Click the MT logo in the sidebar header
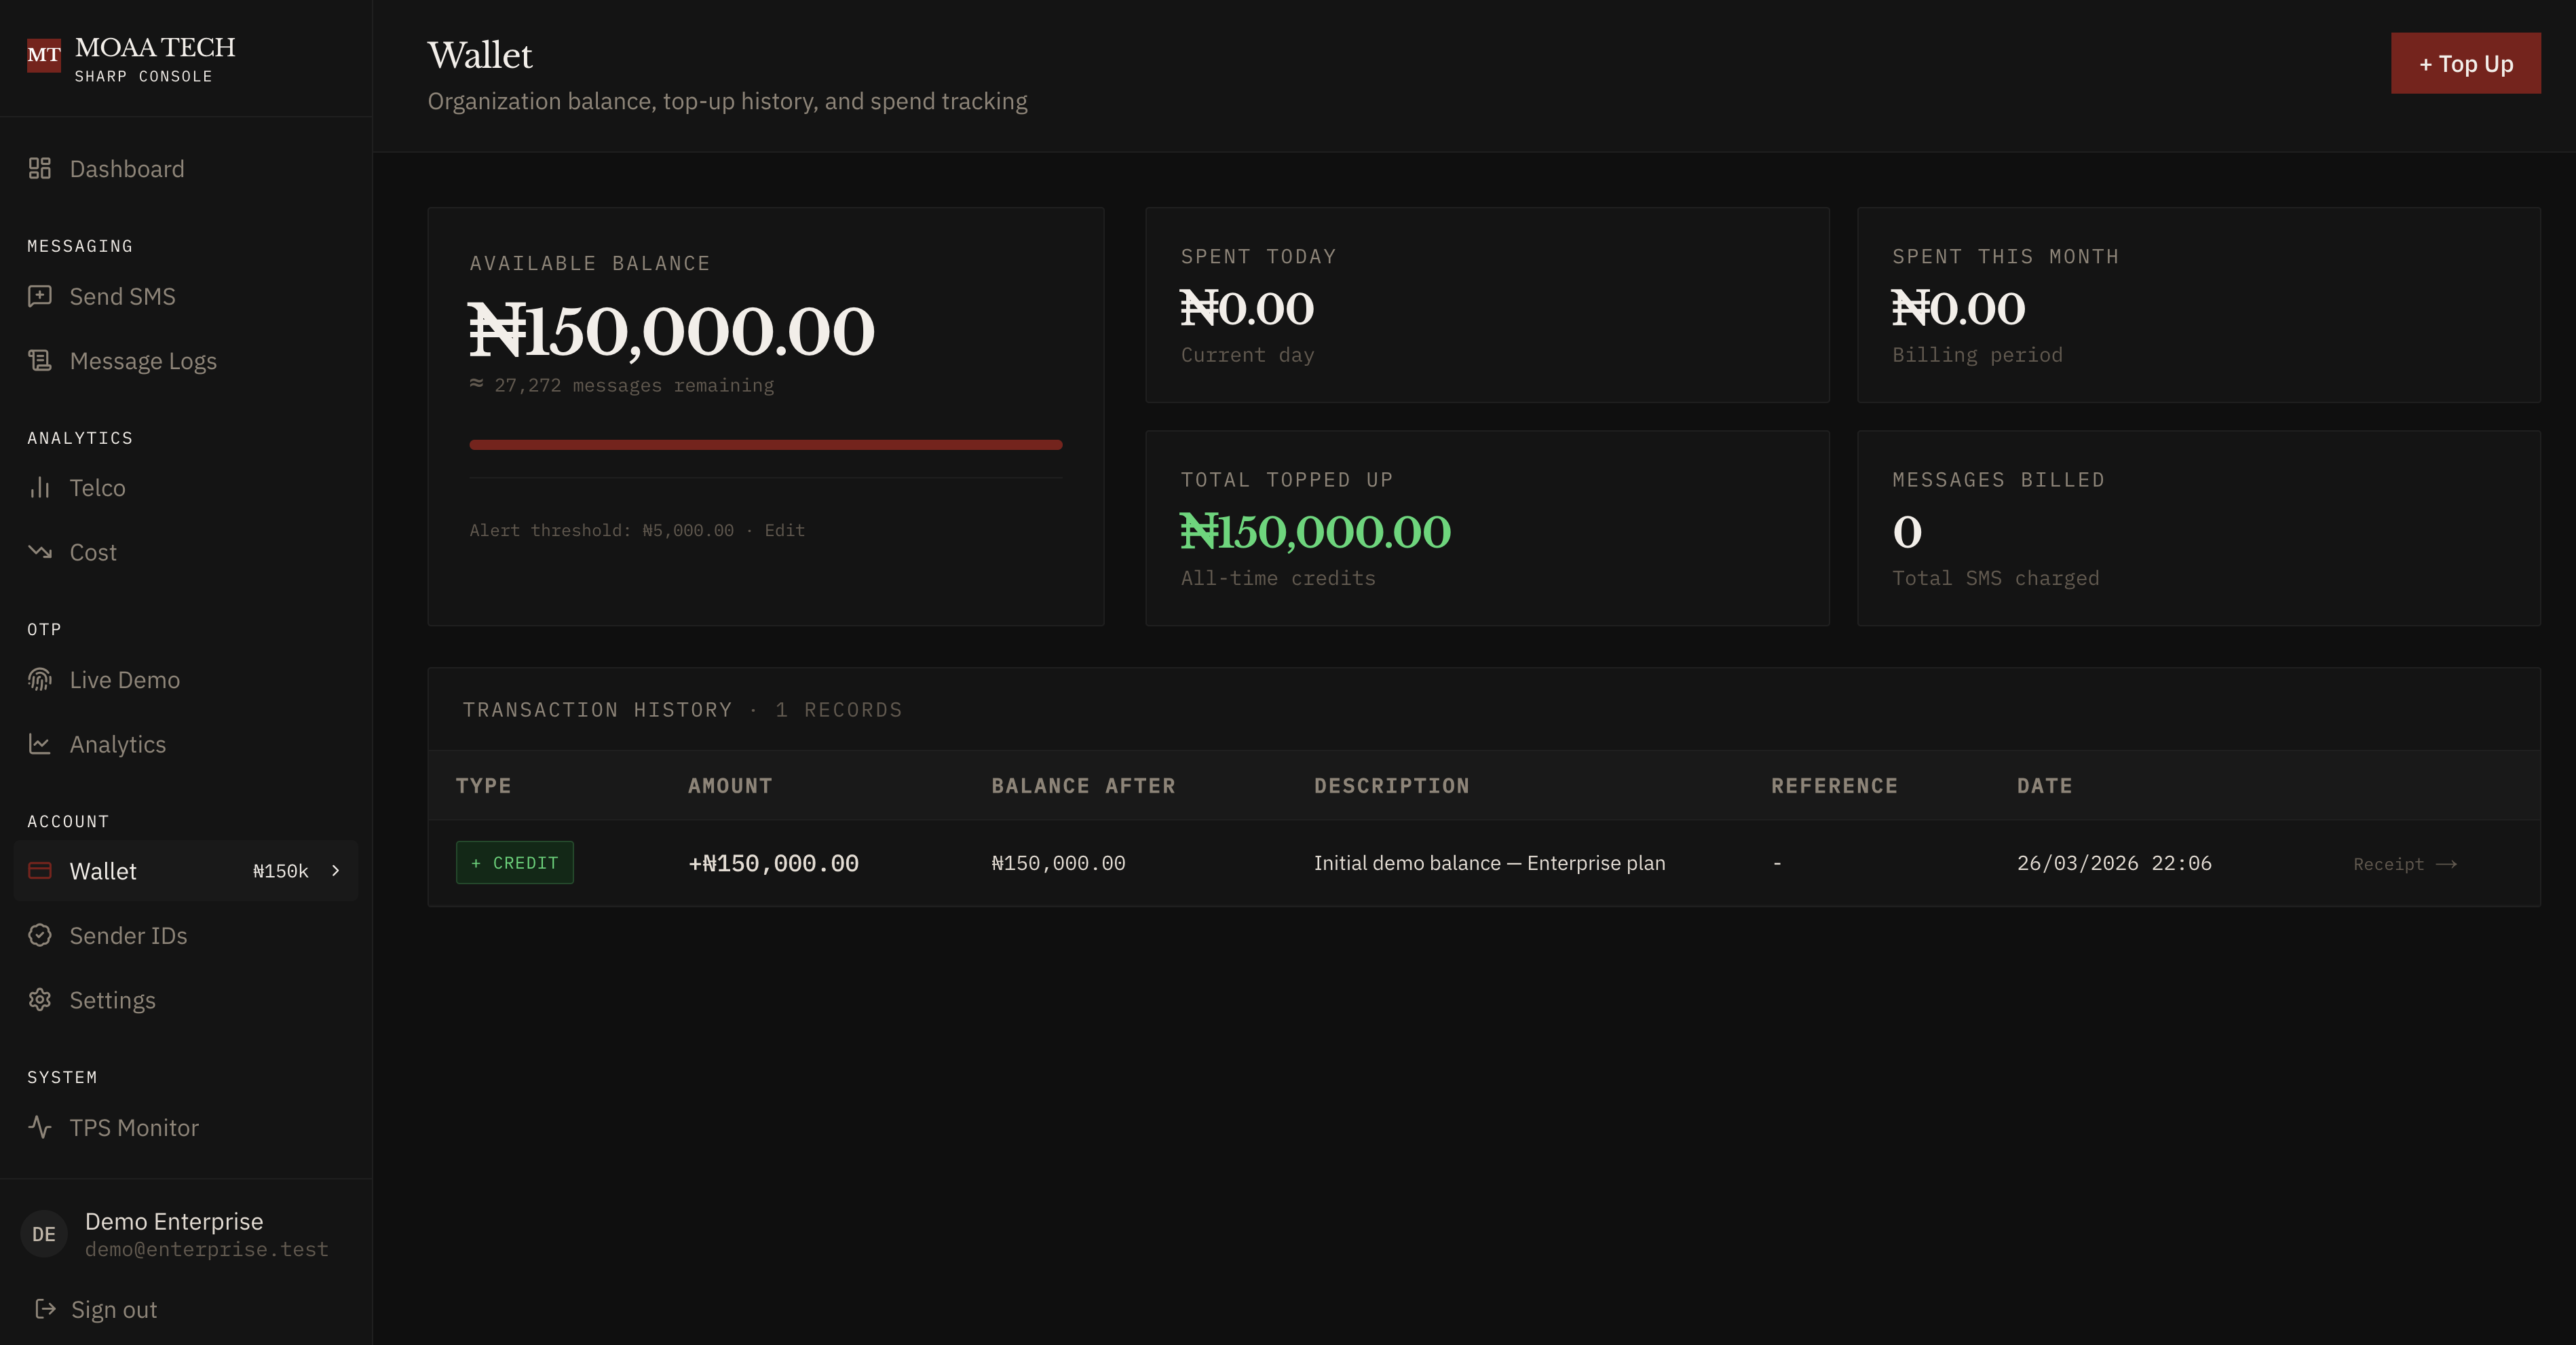 point(43,55)
